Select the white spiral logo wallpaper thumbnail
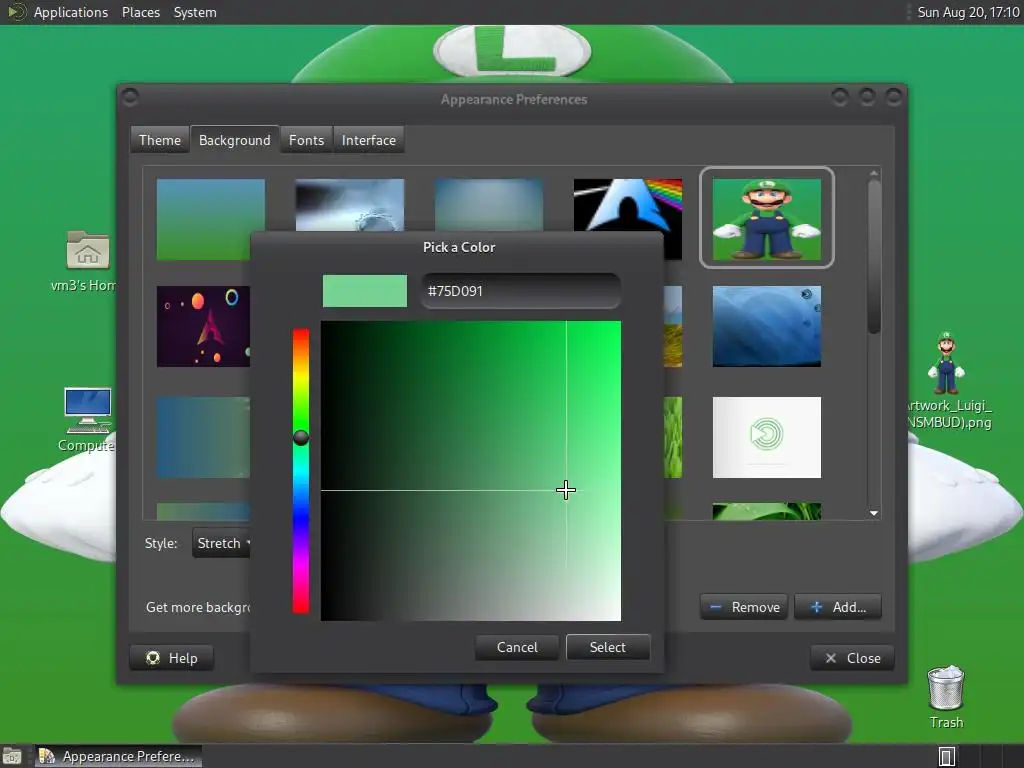Screen dimensions: 1024x768 (x=767, y=437)
